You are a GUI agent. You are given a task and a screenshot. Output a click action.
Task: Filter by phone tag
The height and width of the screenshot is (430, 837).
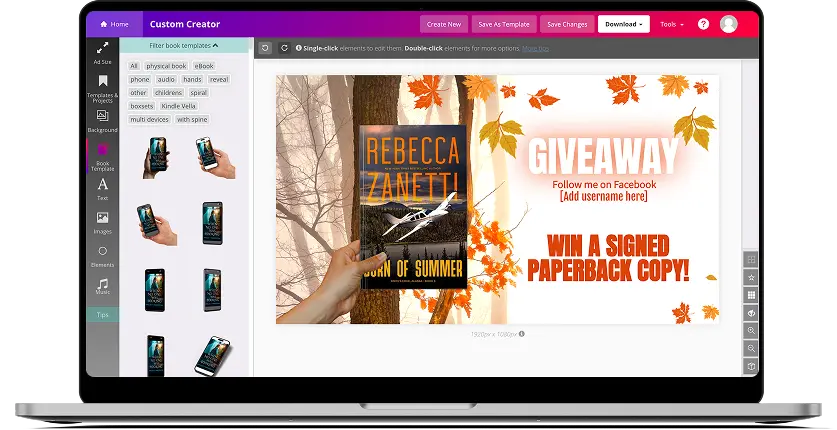(x=139, y=79)
